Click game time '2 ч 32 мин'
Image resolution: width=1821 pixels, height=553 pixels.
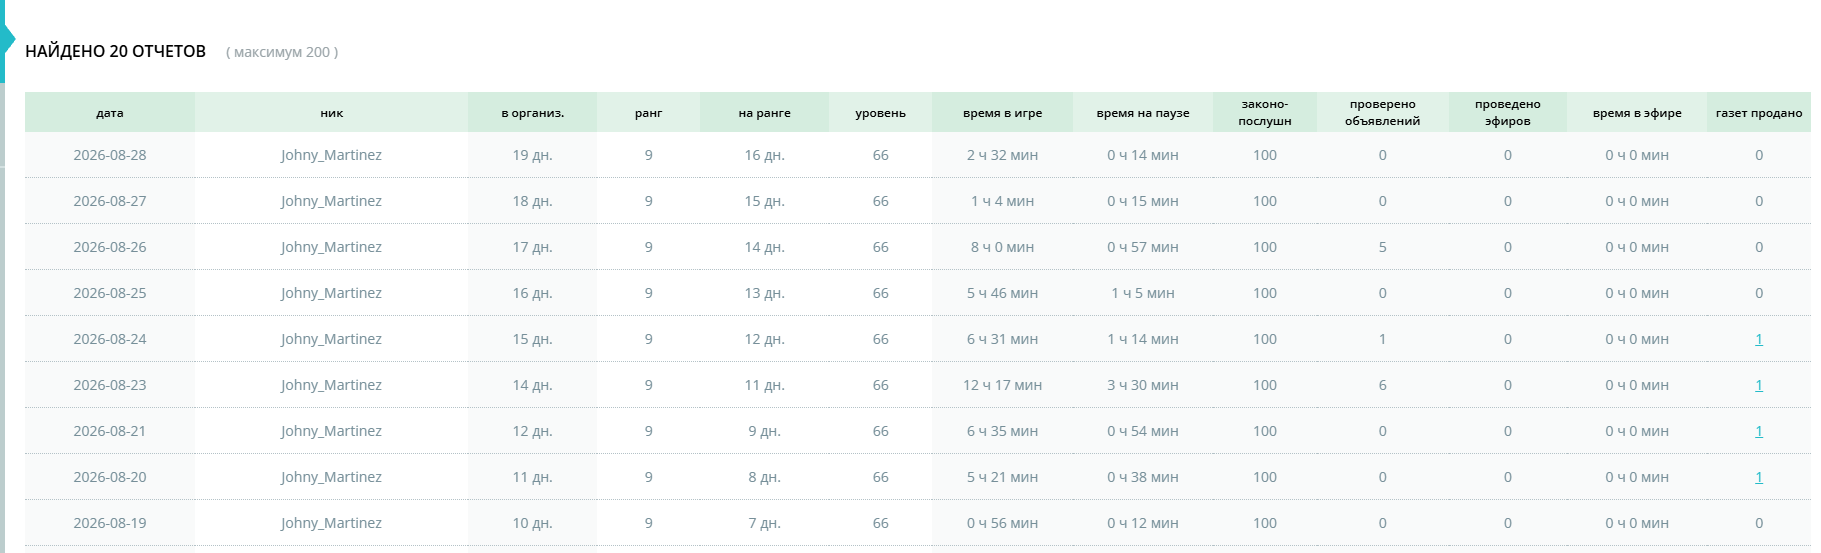(x=1003, y=155)
